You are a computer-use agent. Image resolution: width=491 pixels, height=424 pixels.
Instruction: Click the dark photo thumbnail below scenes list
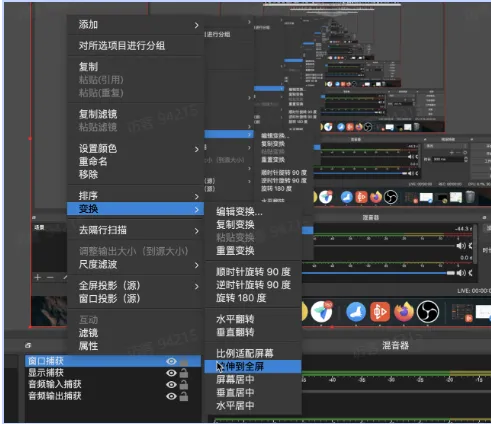point(49,311)
